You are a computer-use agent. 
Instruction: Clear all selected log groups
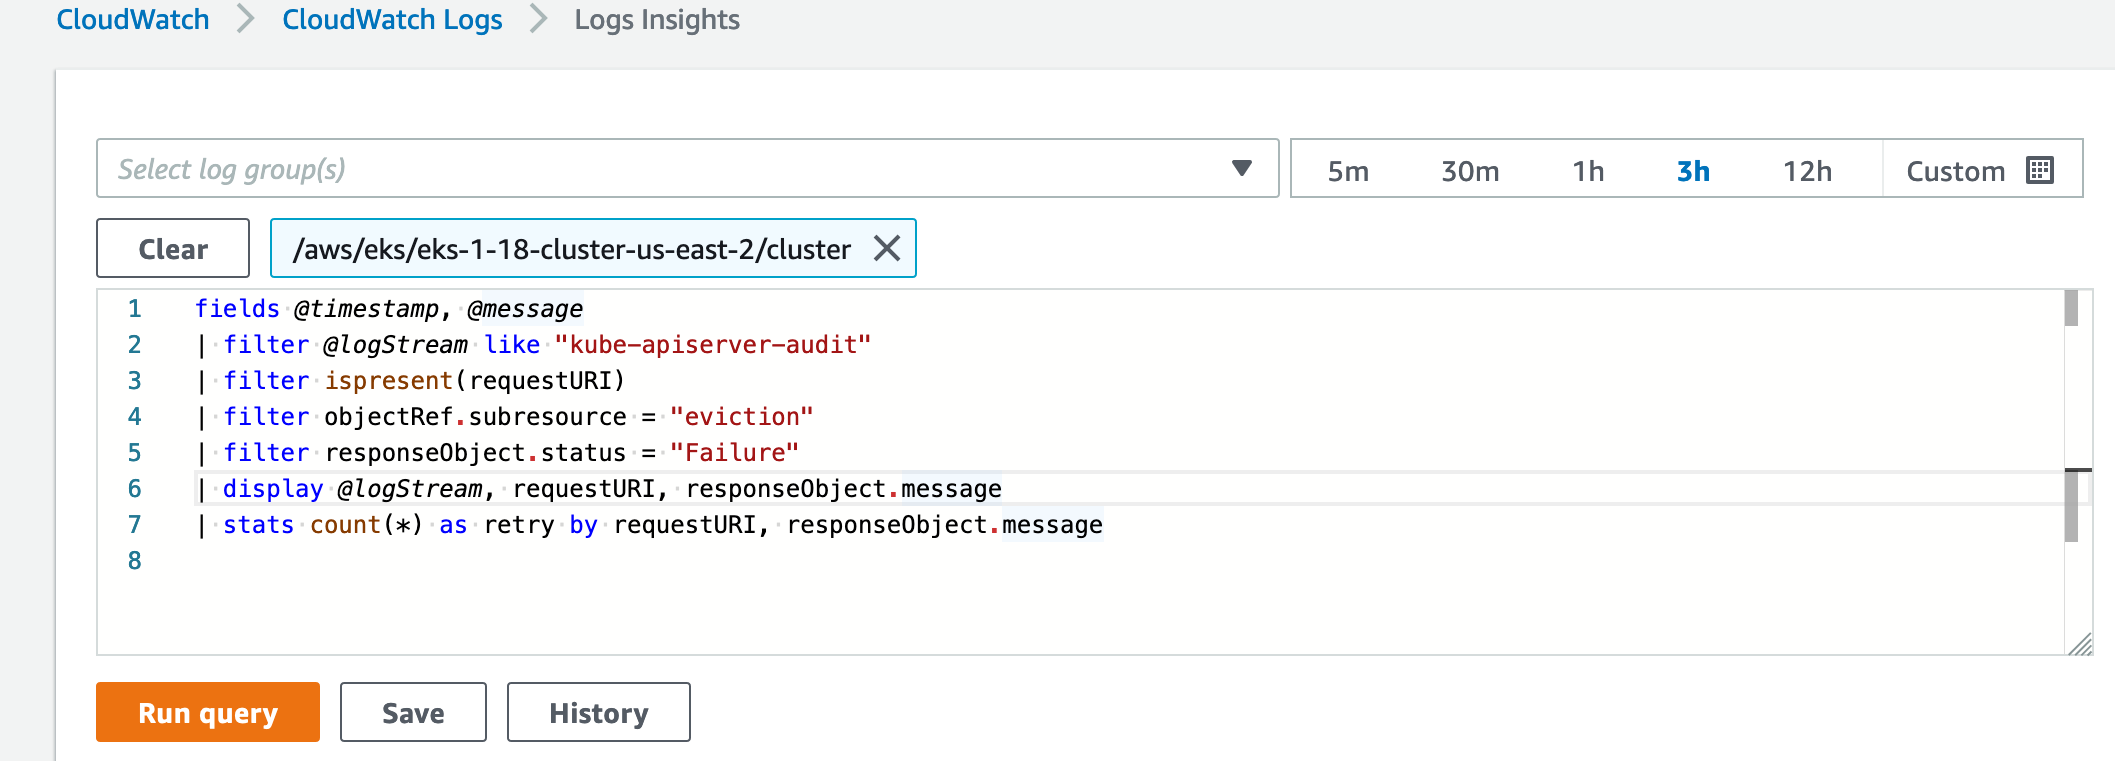173,248
